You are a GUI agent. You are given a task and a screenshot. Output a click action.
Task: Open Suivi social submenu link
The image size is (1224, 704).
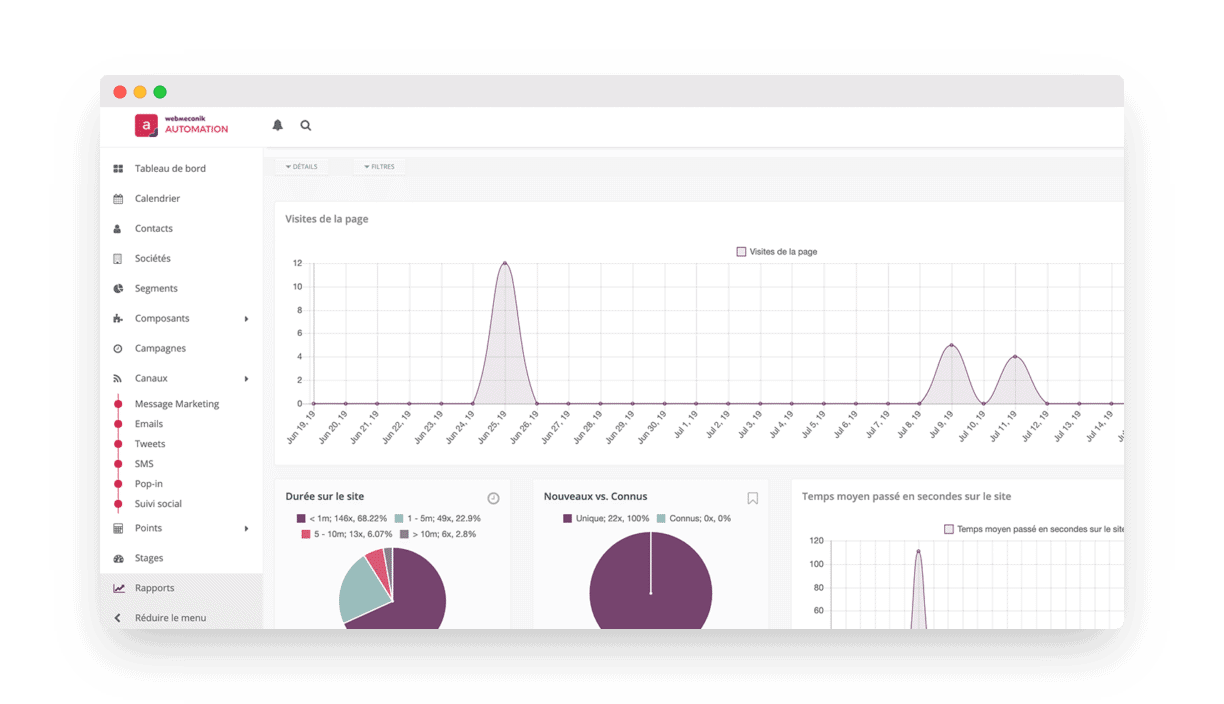pos(158,504)
